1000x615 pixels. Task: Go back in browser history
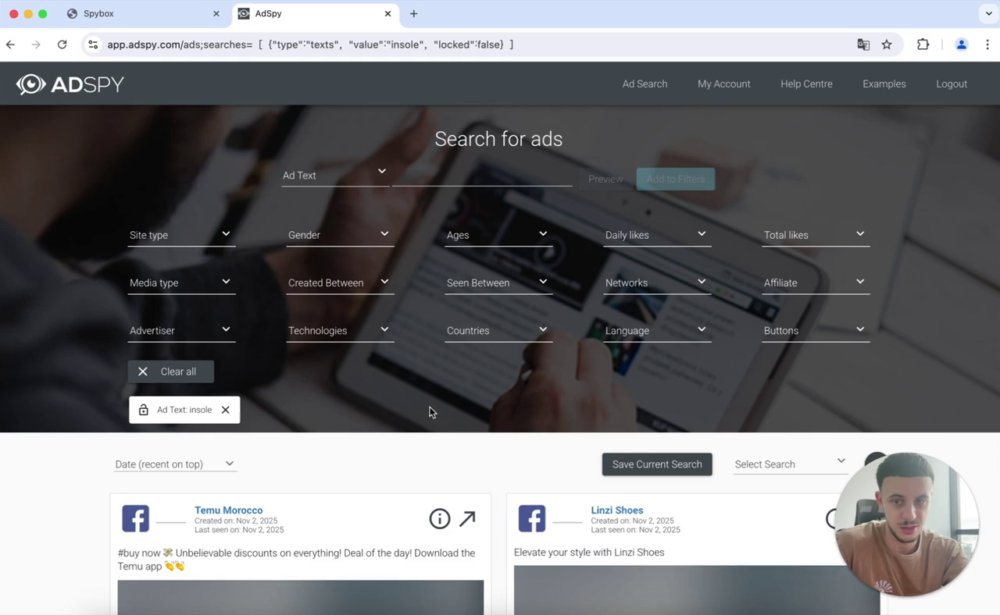click(11, 45)
